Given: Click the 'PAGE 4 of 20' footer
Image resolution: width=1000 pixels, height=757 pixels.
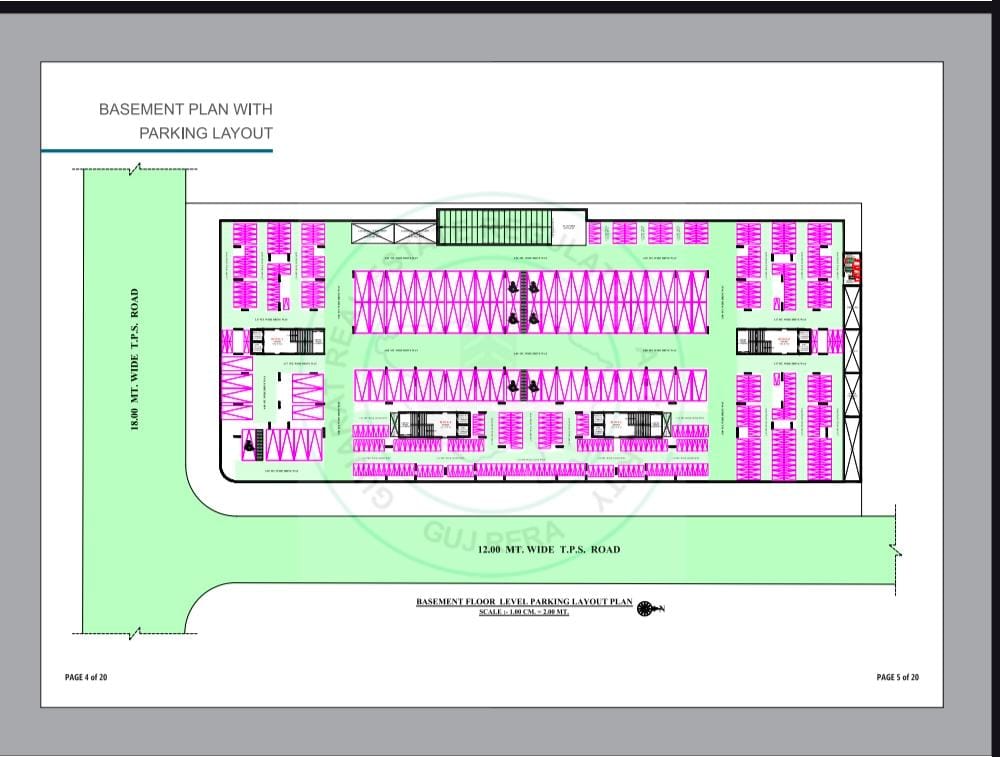Looking at the screenshot, I should click(86, 677).
